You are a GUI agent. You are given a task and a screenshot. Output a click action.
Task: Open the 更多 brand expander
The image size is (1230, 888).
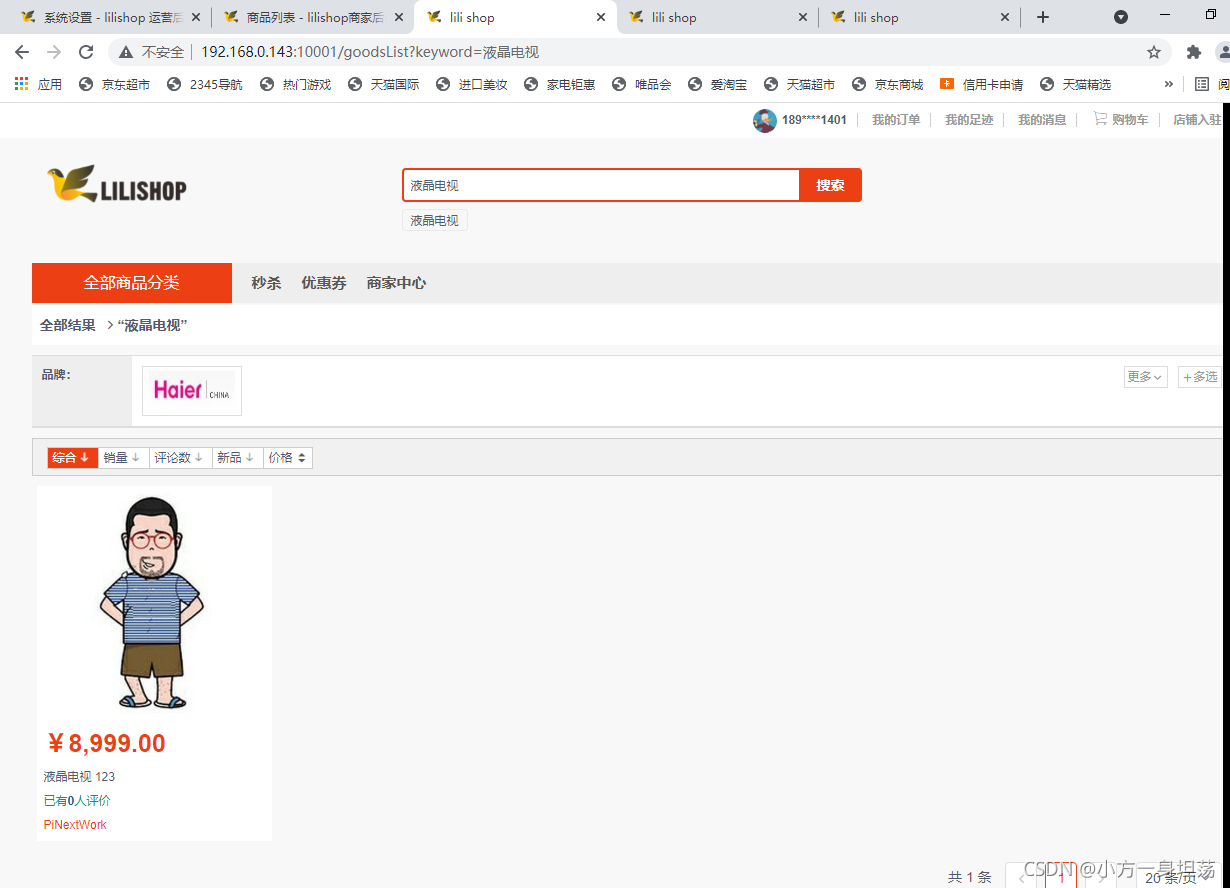click(x=1144, y=376)
